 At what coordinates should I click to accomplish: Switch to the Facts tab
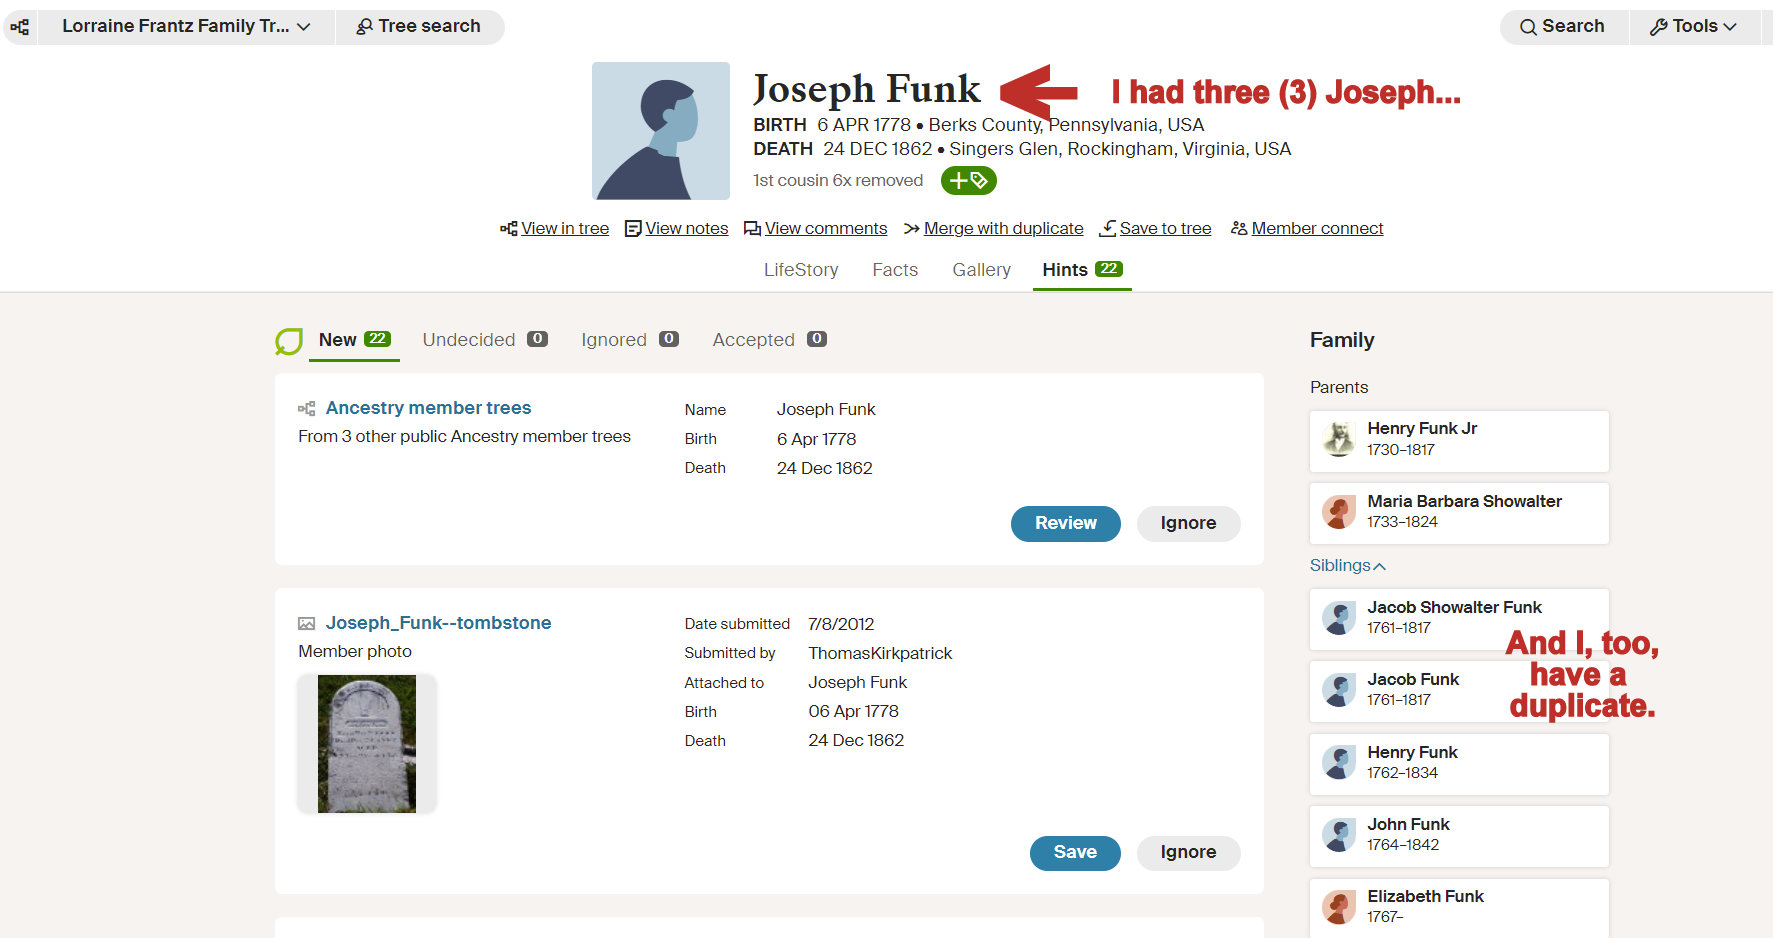pyautogui.click(x=894, y=270)
